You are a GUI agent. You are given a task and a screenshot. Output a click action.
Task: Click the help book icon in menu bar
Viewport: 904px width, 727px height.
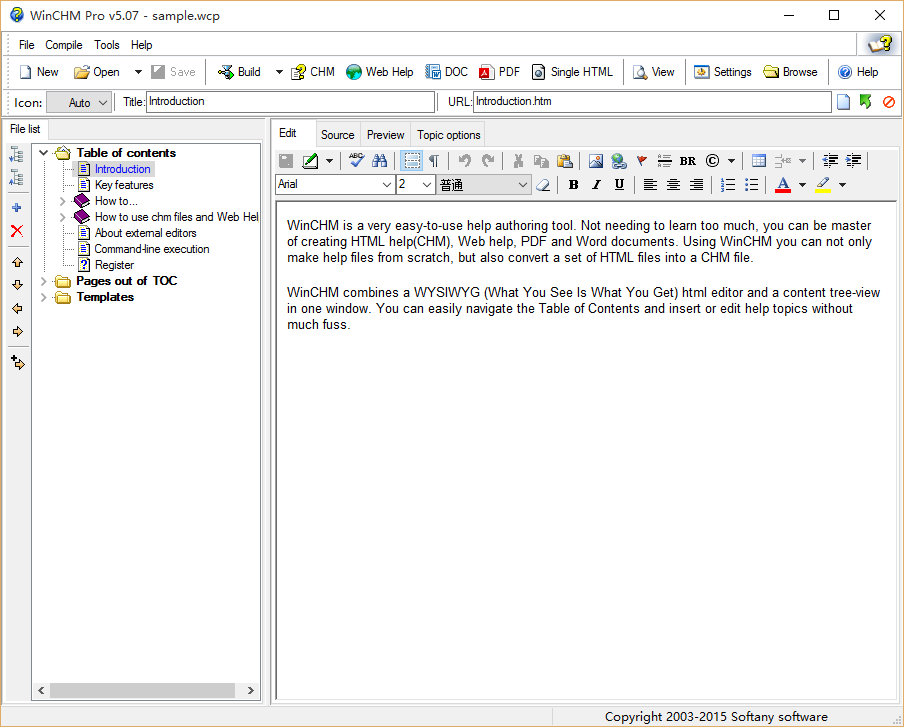coord(880,44)
